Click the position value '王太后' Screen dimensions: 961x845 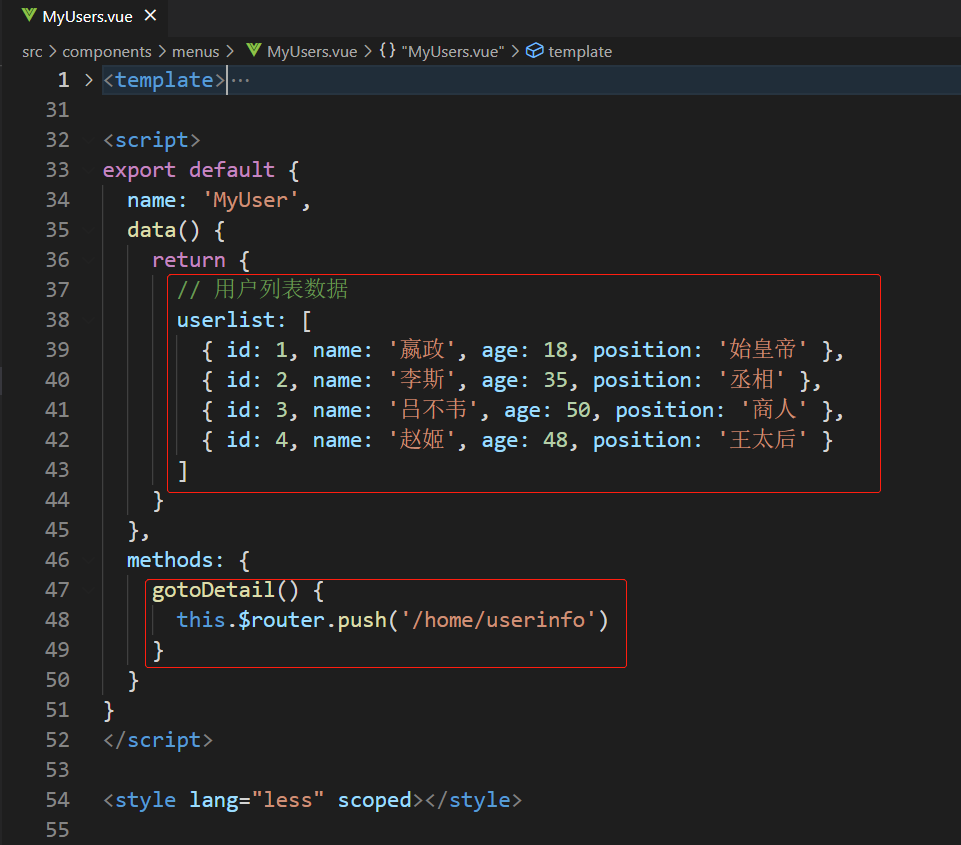pos(762,439)
